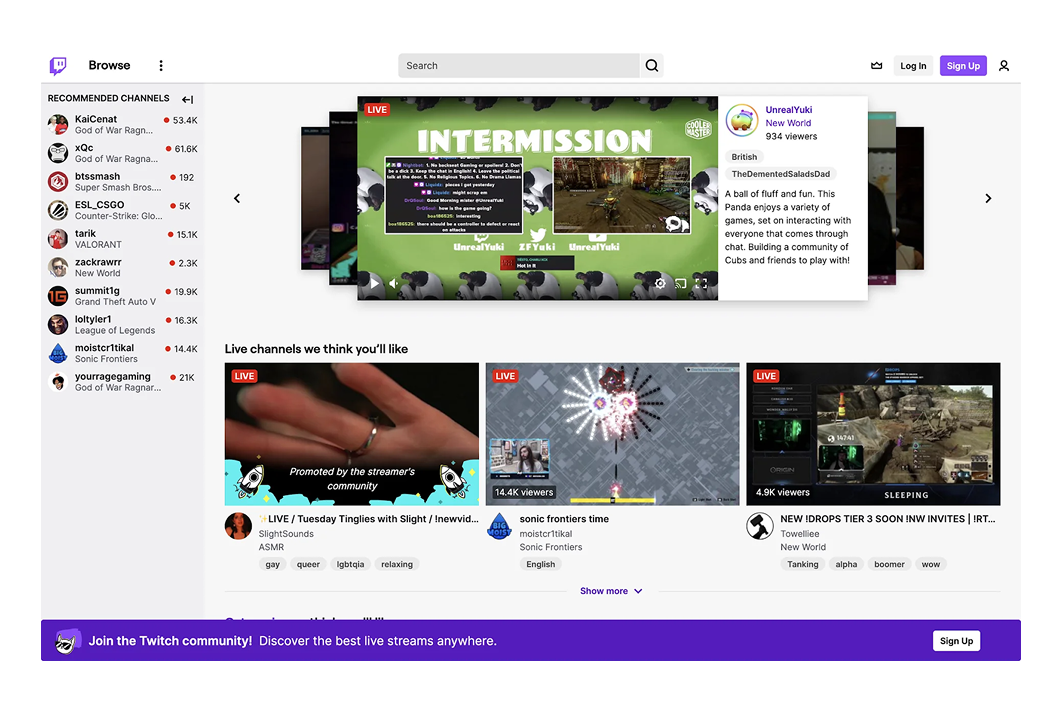Open 'sonic frontiers time' title link
This screenshot has width=1062, height=709.
click(564, 519)
